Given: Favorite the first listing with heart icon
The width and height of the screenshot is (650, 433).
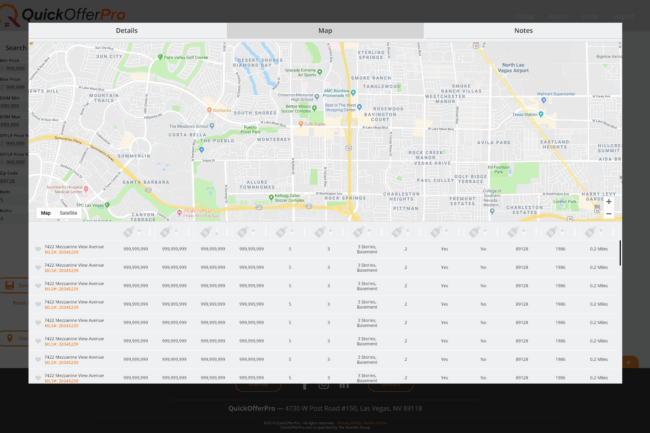Looking at the screenshot, I should click(x=38, y=249).
